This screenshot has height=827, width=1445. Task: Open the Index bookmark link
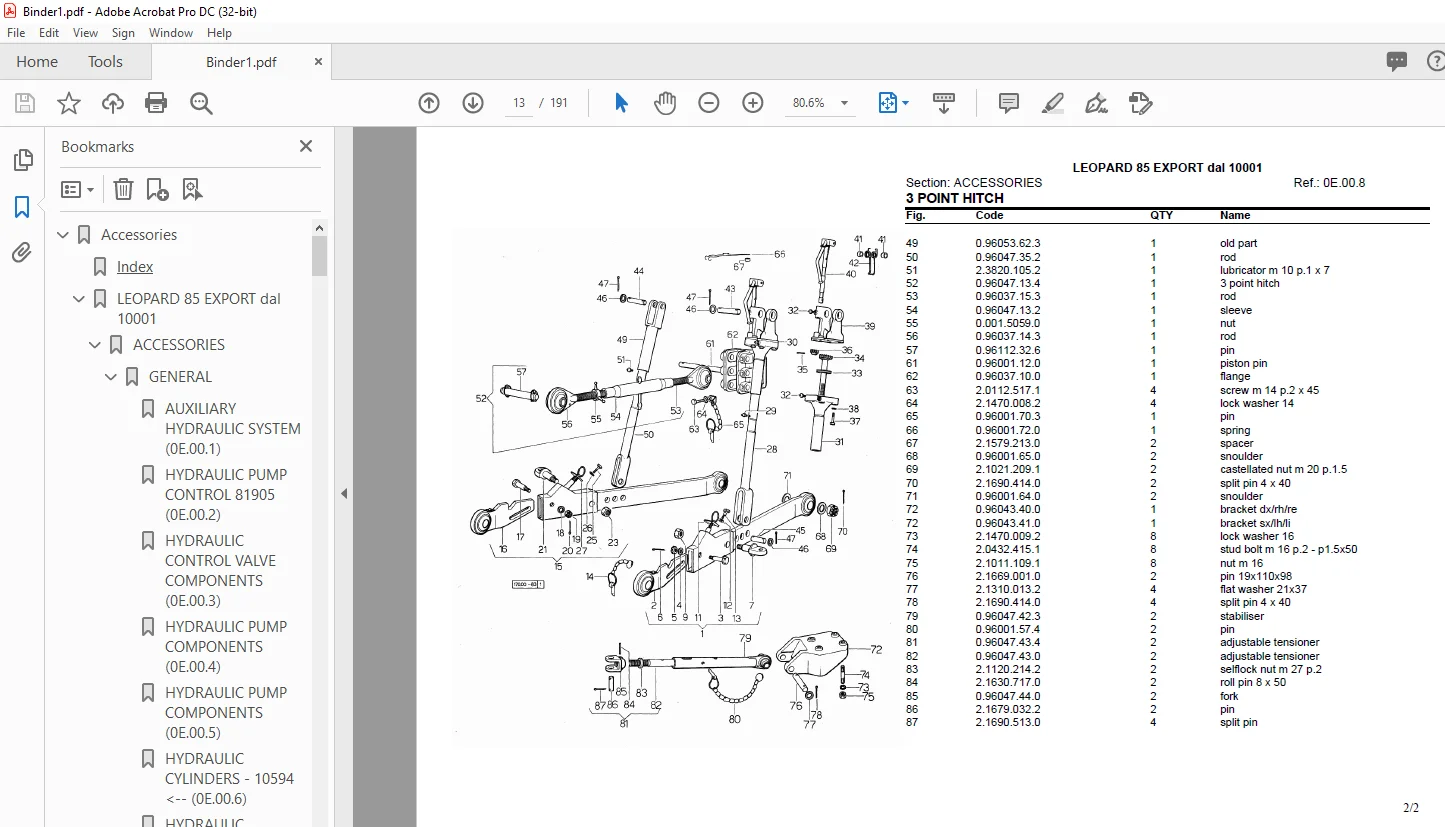135,267
